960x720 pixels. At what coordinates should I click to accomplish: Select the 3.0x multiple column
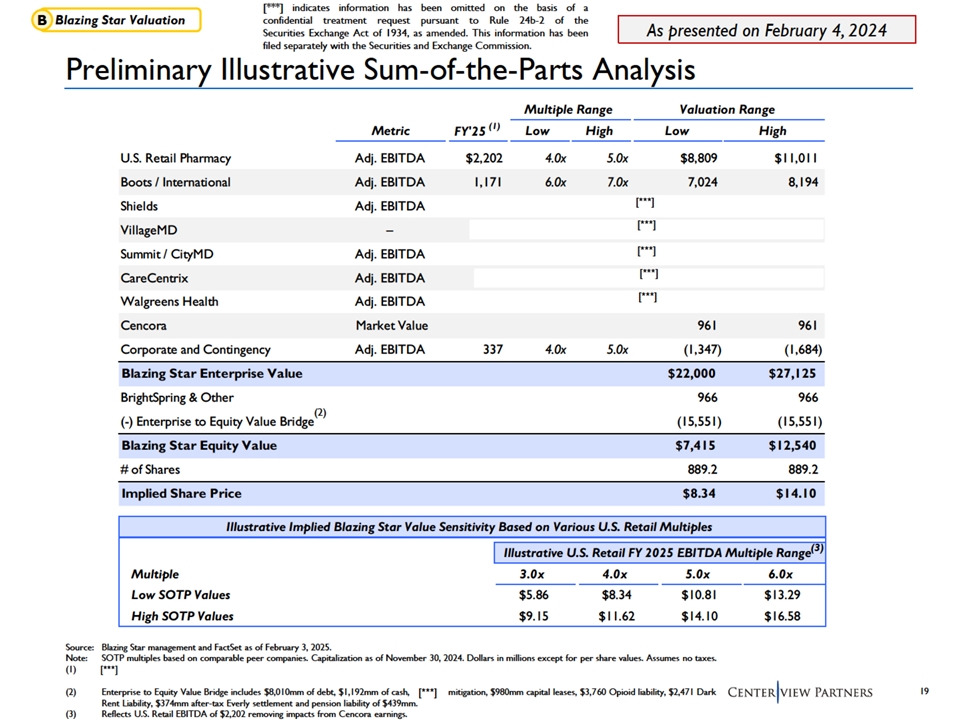[532, 574]
